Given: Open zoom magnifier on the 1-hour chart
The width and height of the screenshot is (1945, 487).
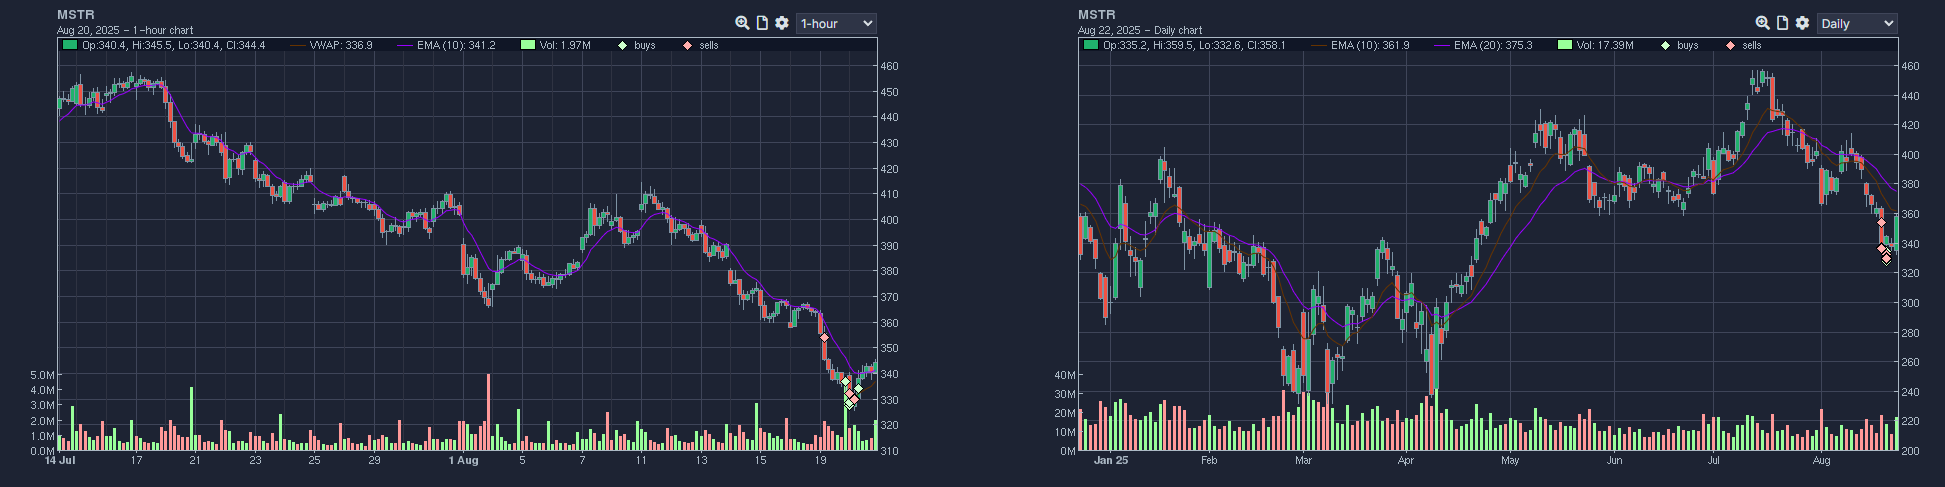Looking at the screenshot, I should [742, 23].
